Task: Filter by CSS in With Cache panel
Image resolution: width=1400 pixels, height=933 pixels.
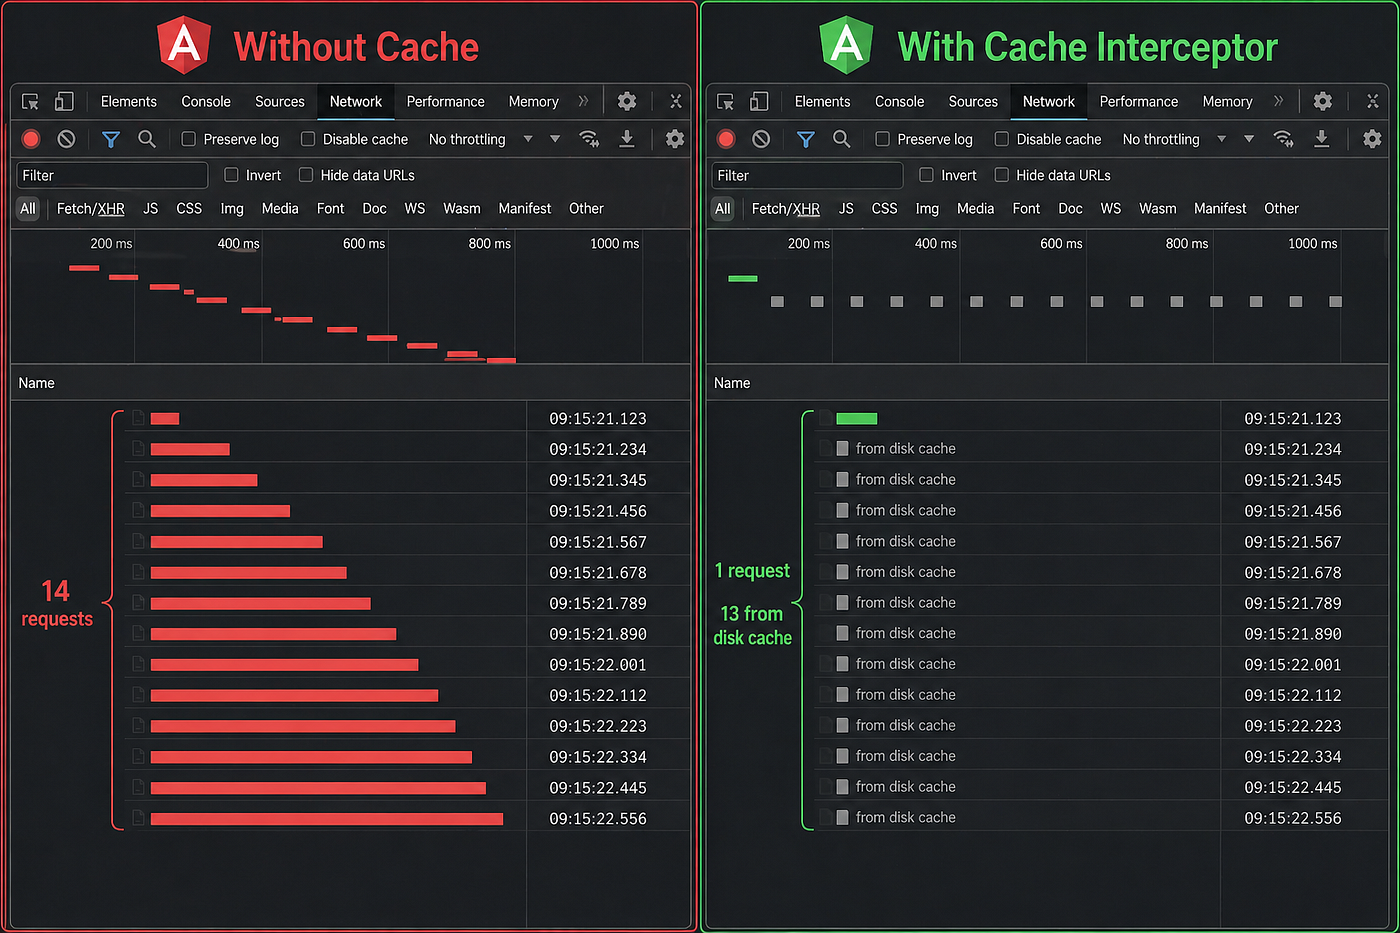Action: pyautogui.click(x=885, y=208)
